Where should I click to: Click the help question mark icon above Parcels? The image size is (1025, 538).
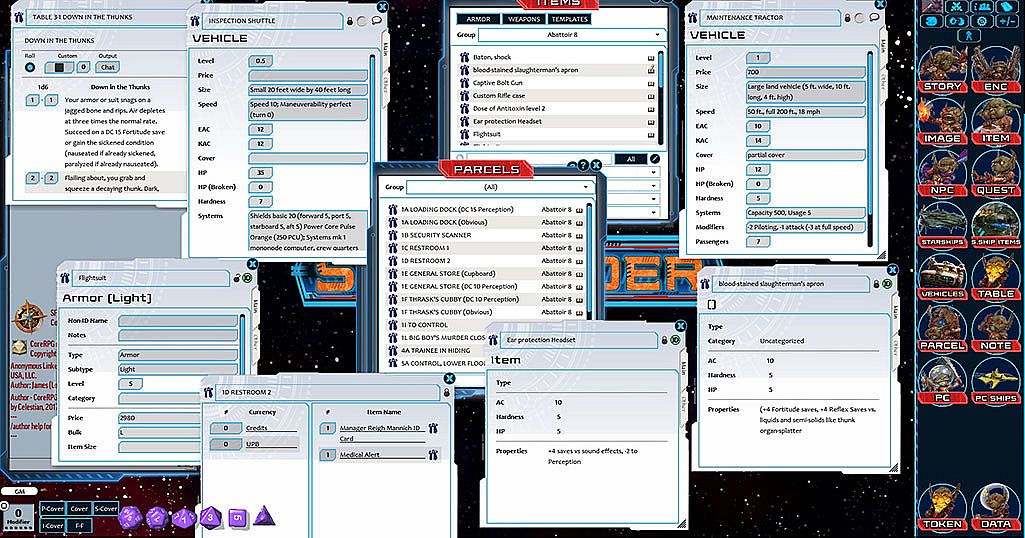pos(583,165)
